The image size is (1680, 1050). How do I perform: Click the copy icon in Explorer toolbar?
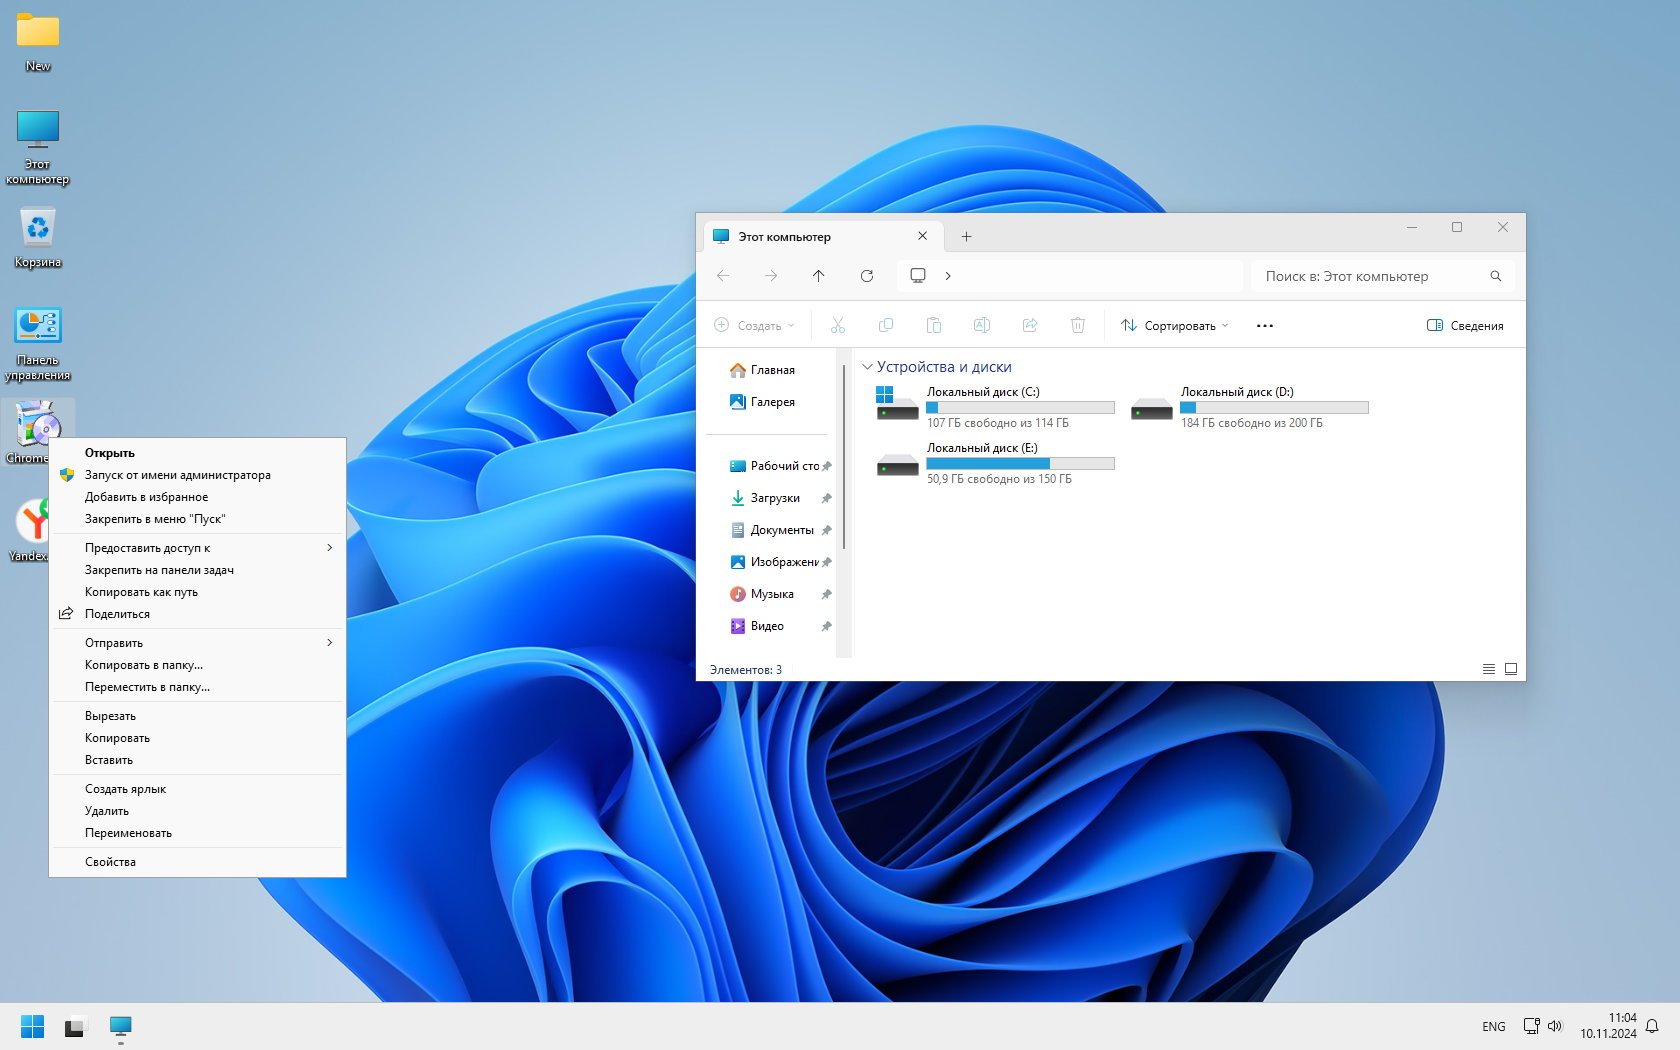(886, 325)
